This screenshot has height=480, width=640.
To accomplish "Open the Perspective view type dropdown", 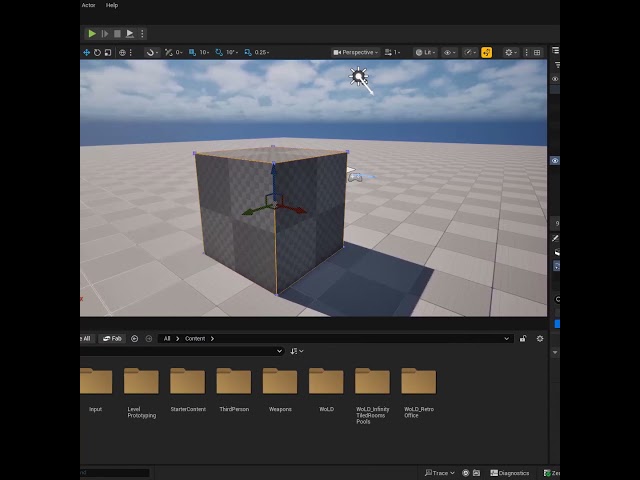I will [356, 52].
